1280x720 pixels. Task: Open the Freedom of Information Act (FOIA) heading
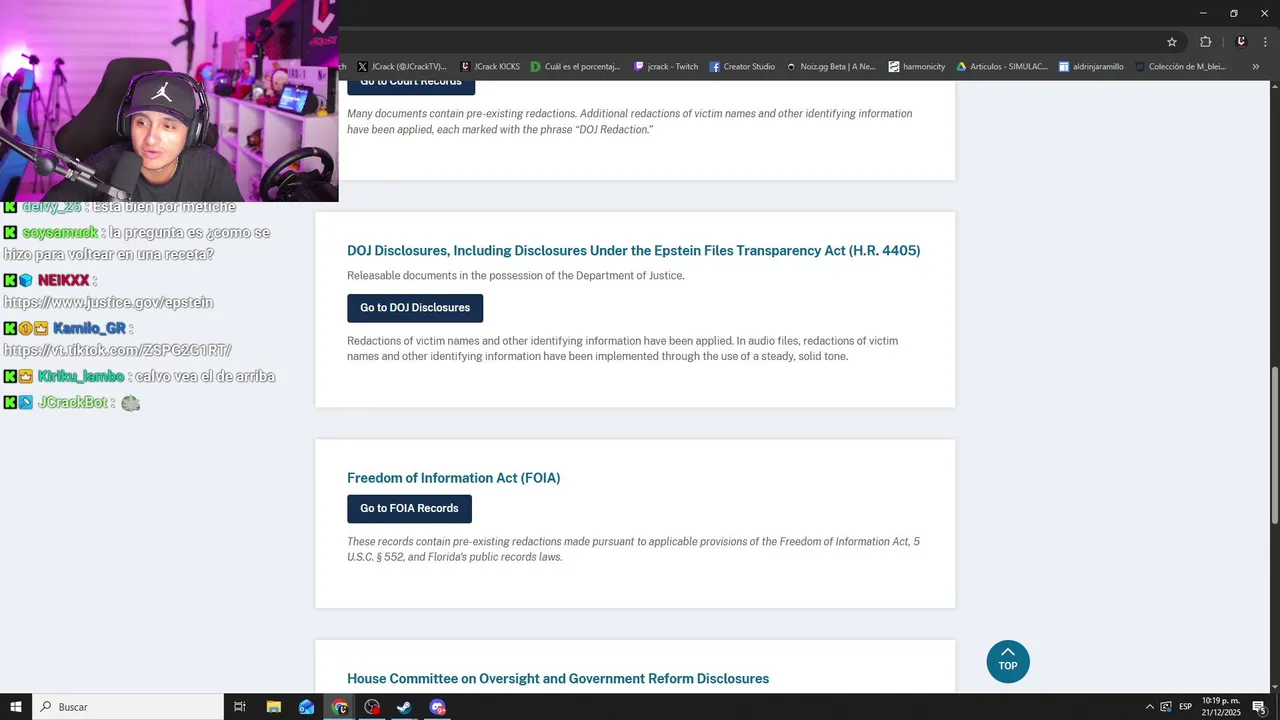point(454,478)
